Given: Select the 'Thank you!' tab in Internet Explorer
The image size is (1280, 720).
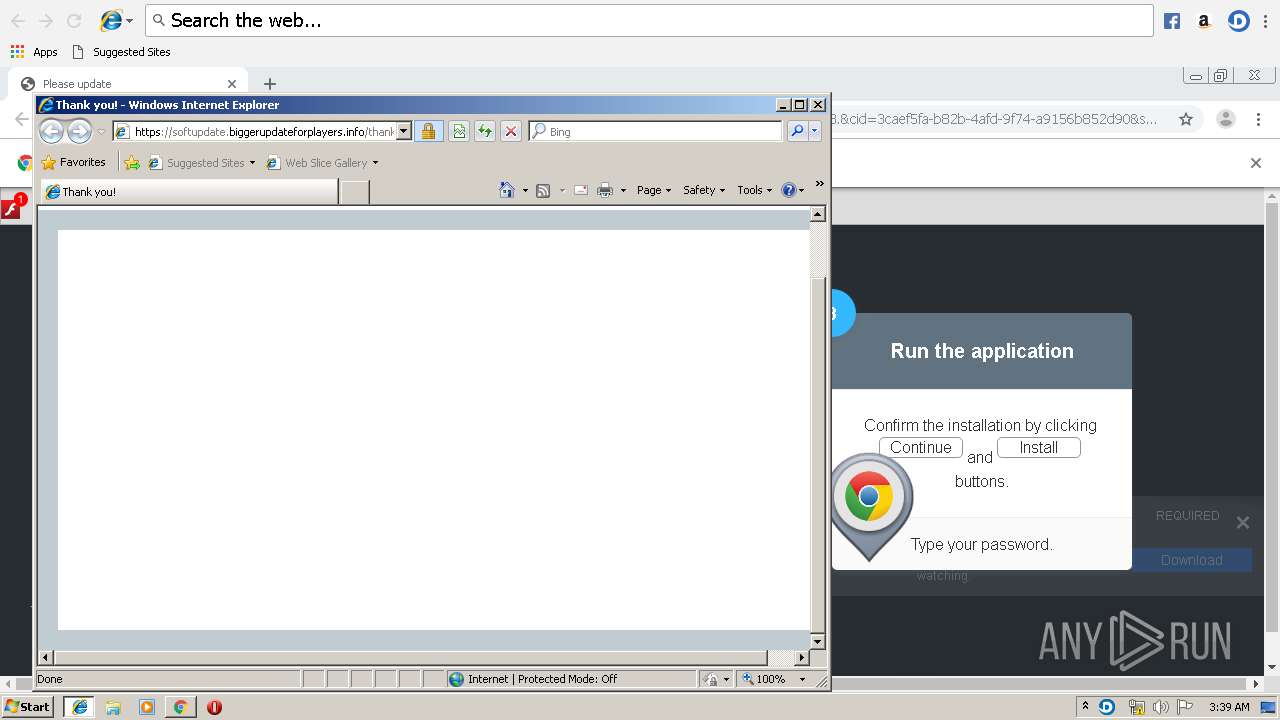Looking at the screenshot, I should pos(188,191).
